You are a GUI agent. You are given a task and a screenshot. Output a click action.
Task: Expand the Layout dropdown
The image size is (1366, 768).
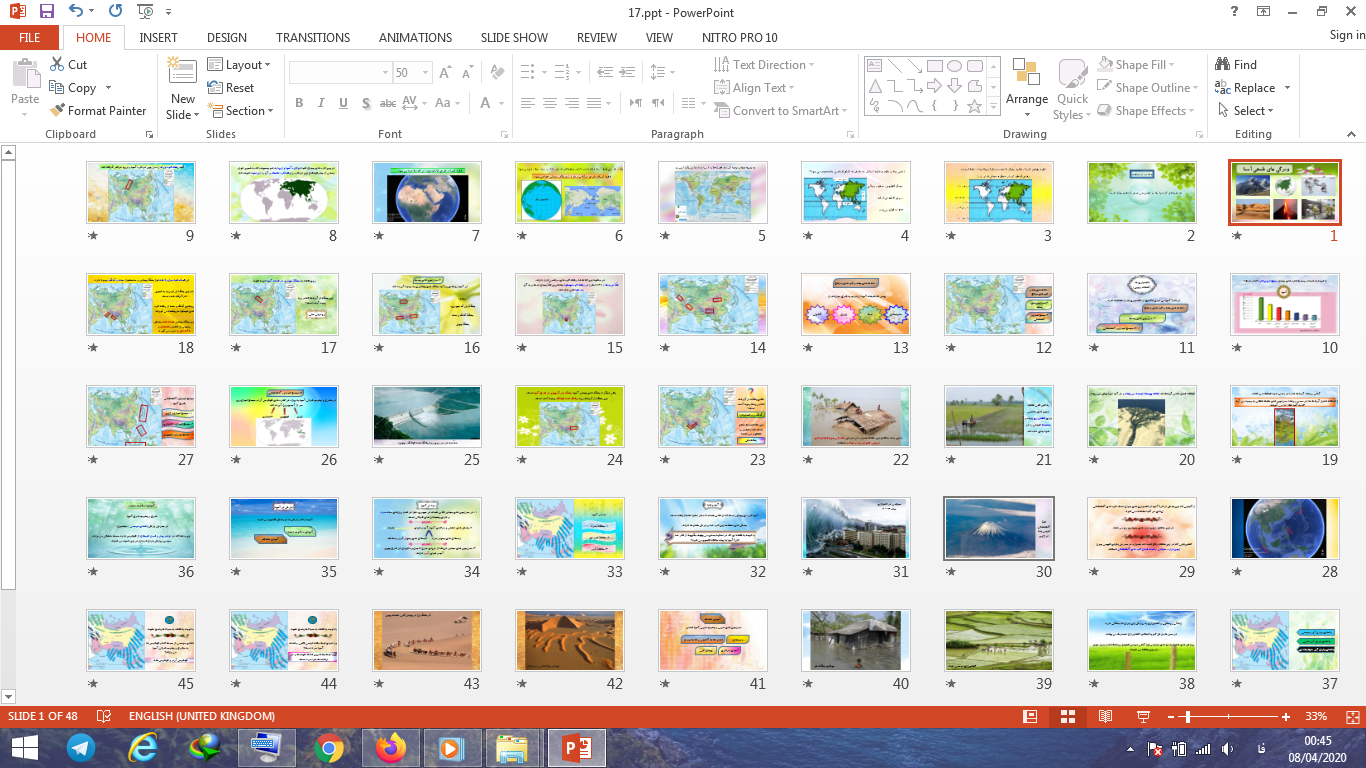[x=240, y=64]
